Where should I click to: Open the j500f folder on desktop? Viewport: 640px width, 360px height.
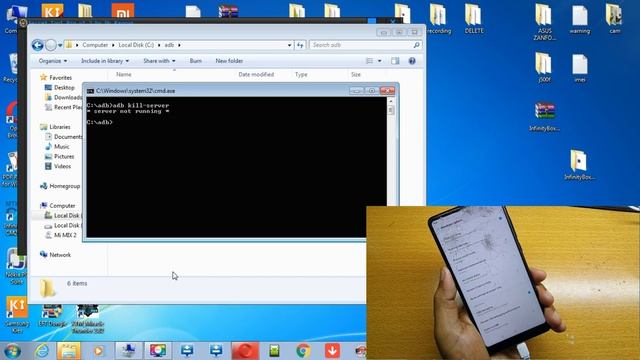coord(544,68)
